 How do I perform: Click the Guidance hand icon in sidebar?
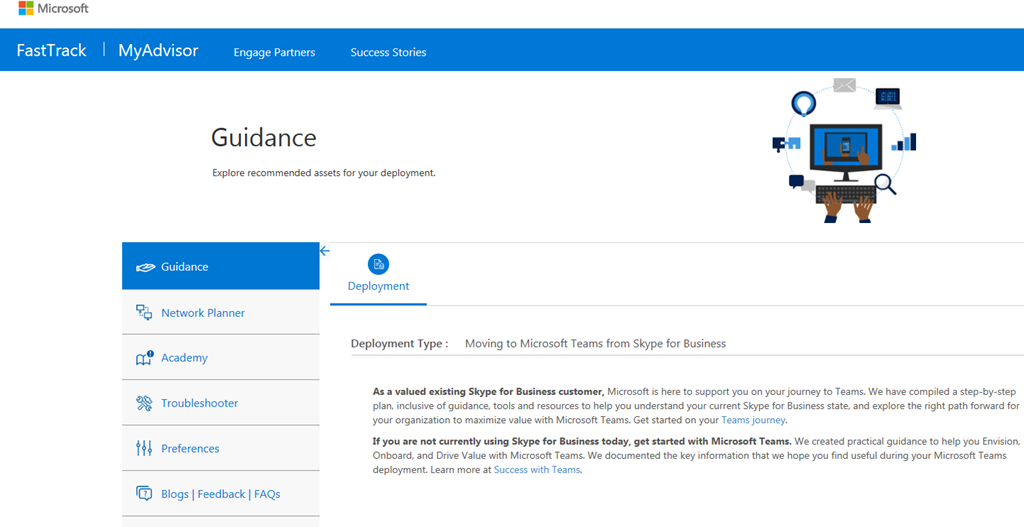[145, 267]
